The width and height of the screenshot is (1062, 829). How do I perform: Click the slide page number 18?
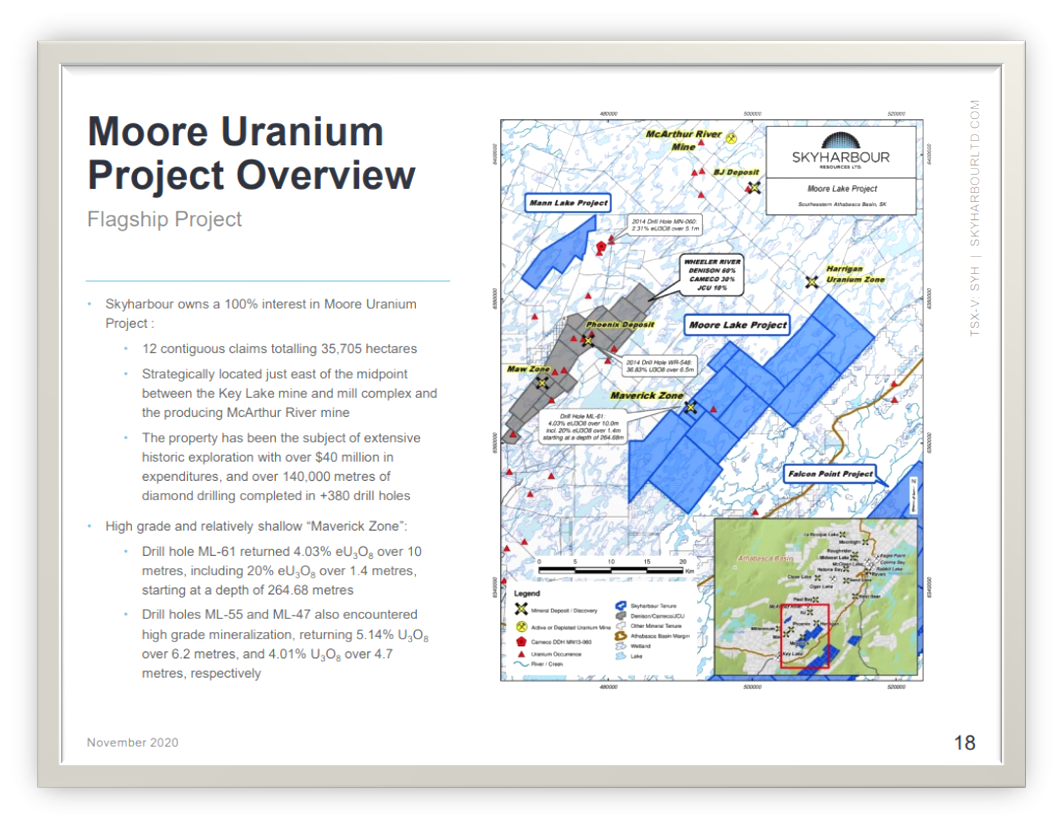click(x=964, y=743)
